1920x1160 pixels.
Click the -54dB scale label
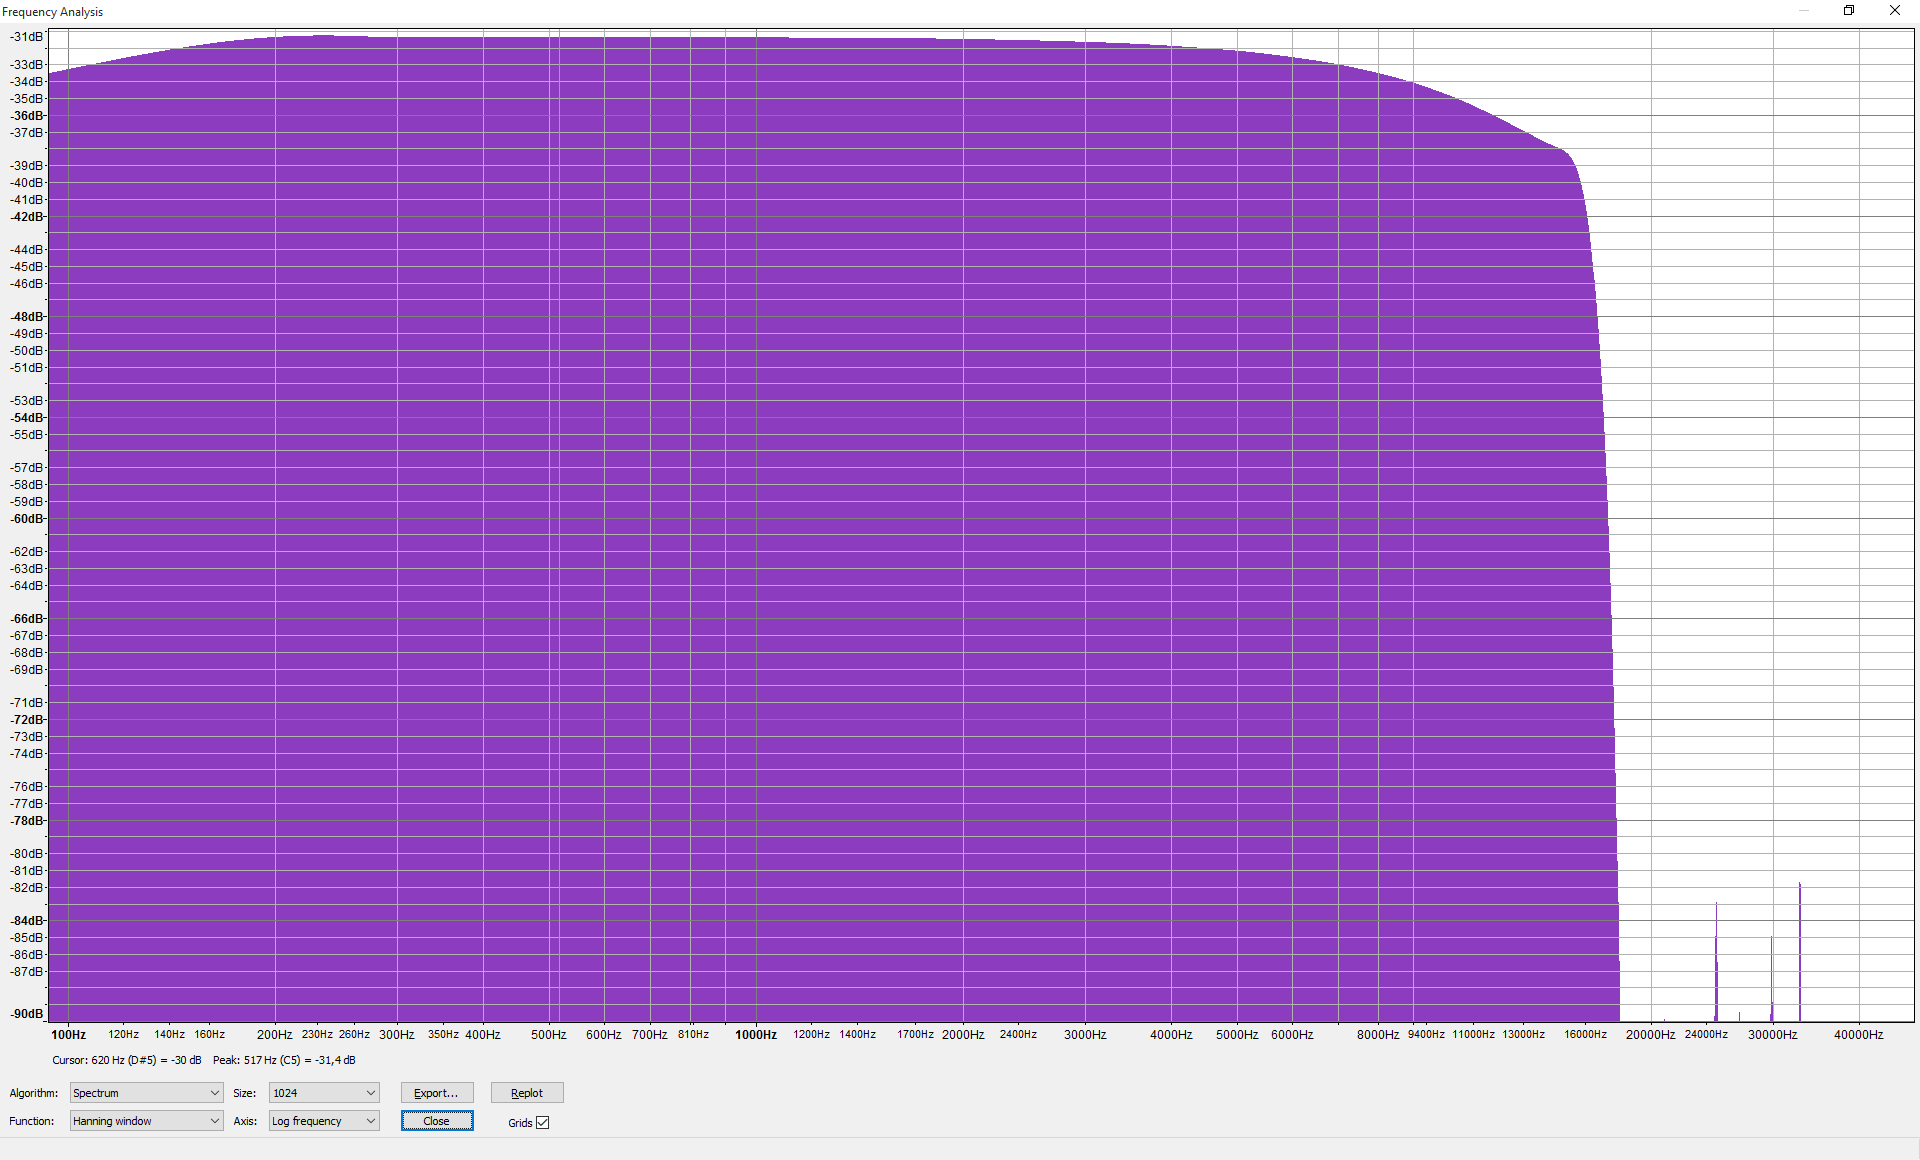tap(27, 418)
